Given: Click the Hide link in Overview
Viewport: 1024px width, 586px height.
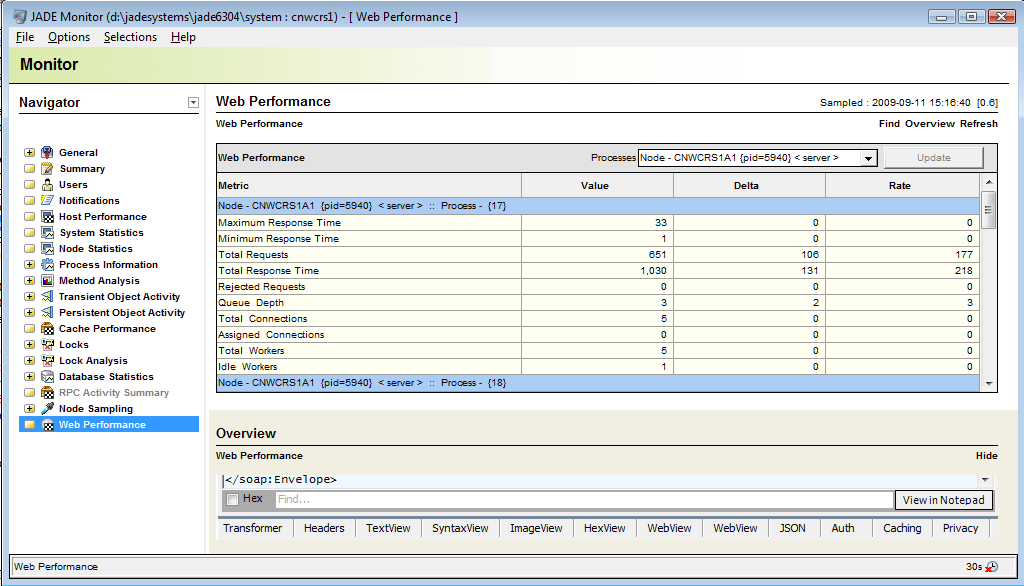Looking at the screenshot, I should [986, 455].
